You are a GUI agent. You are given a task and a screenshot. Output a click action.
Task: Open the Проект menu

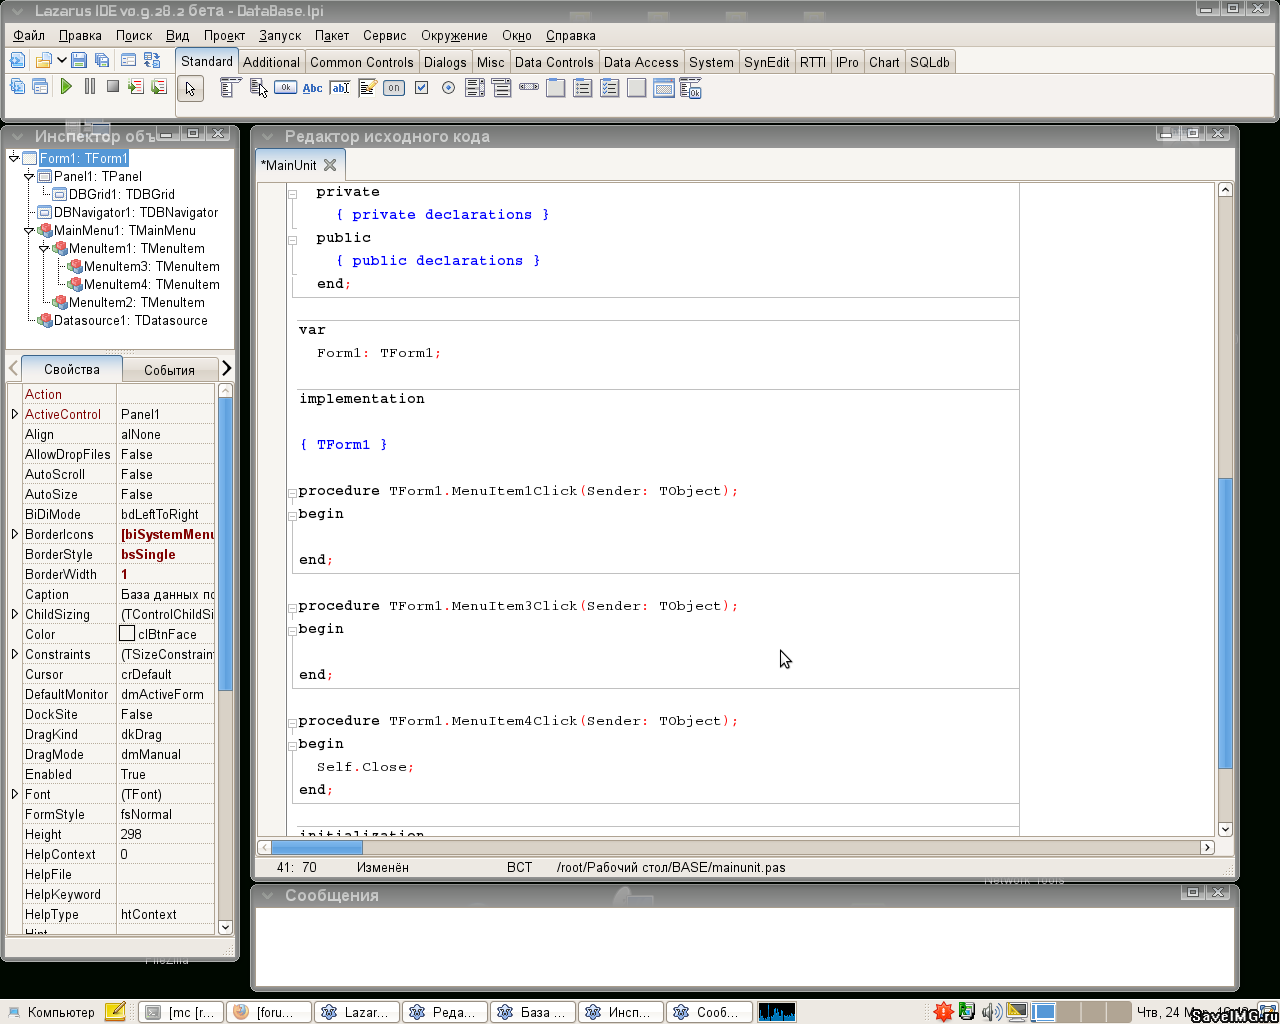pyautogui.click(x=224, y=35)
